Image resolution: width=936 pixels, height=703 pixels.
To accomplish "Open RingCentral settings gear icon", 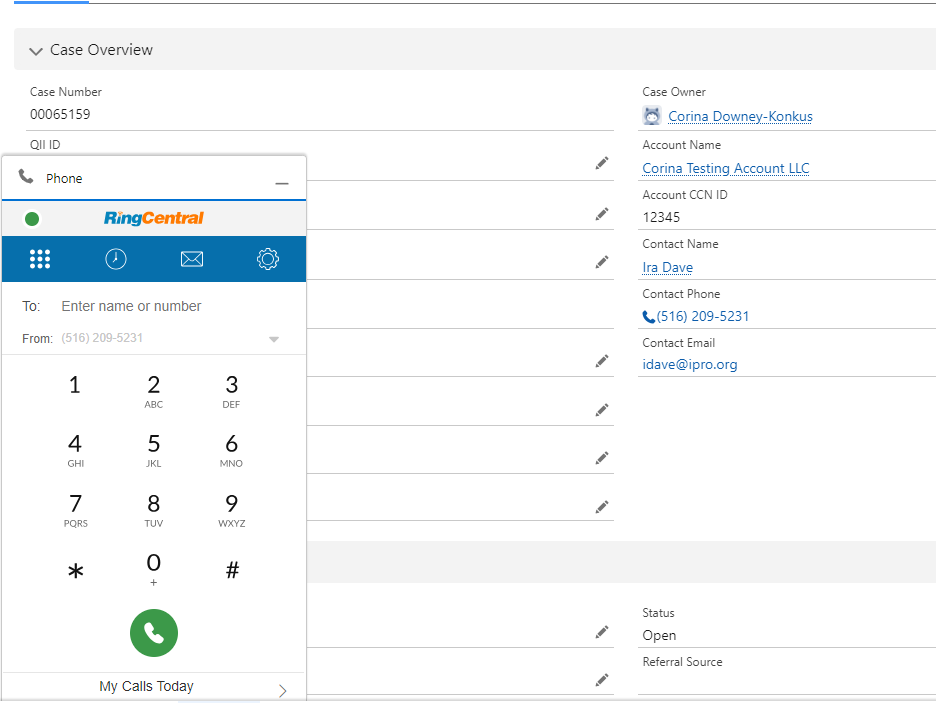I will pyautogui.click(x=268, y=259).
